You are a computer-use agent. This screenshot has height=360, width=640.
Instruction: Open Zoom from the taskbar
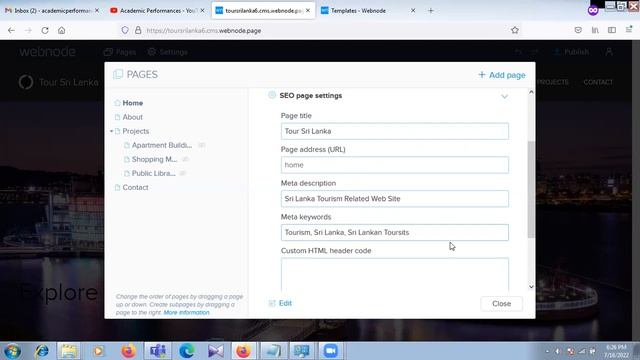tap(330, 351)
